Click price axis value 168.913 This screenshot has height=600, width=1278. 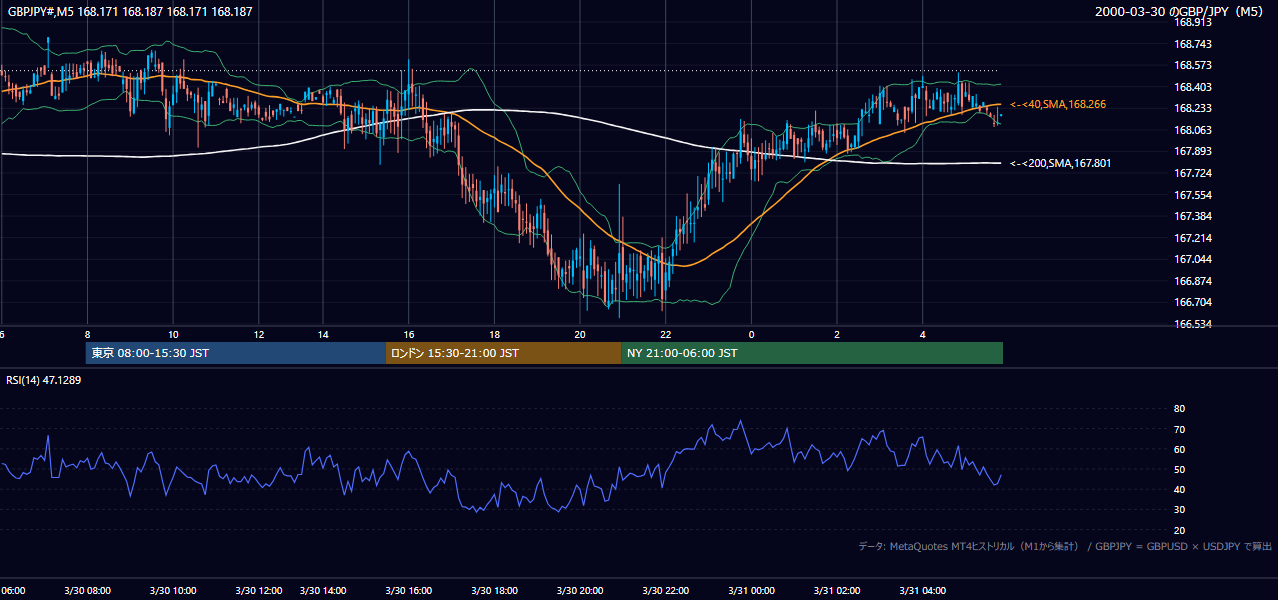pyautogui.click(x=1193, y=22)
